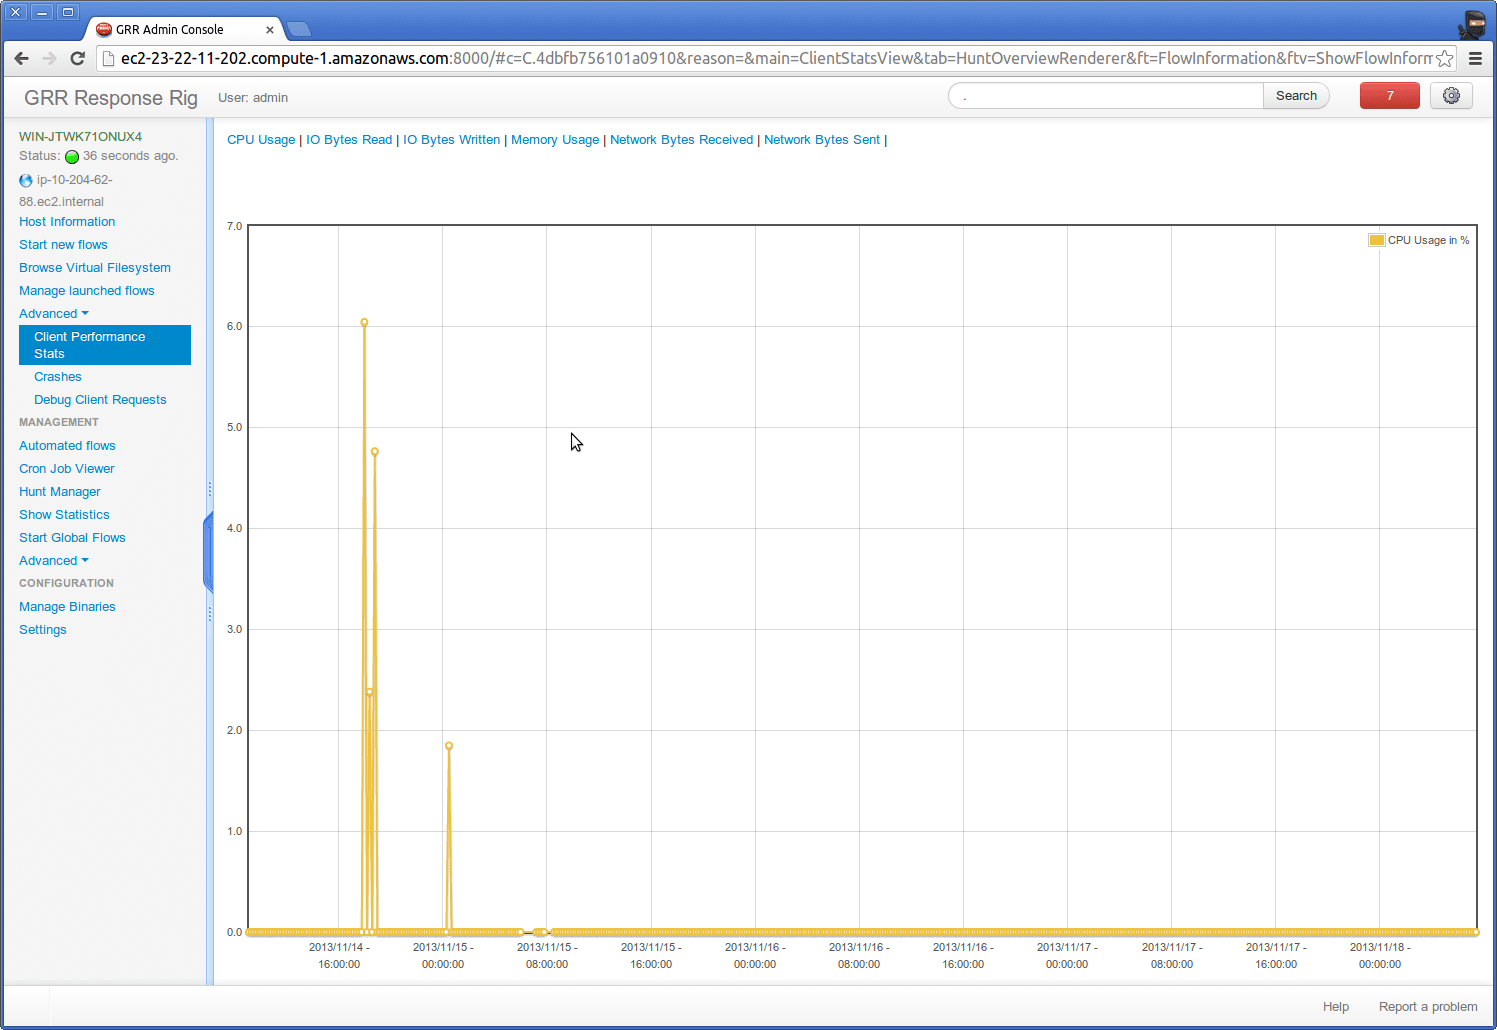Click the browser back arrow

[x=22, y=59]
